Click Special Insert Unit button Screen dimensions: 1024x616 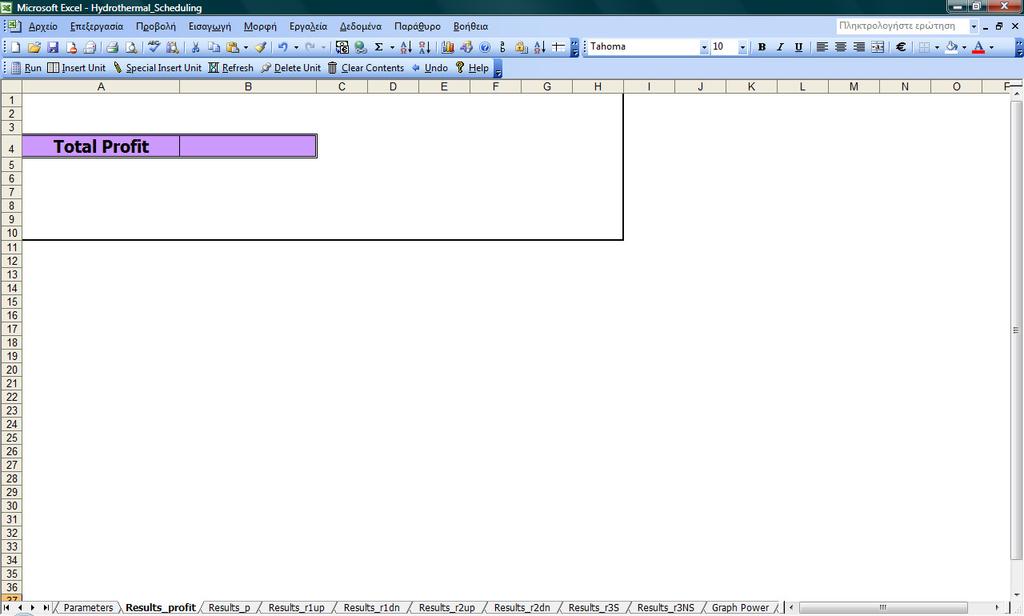(x=157, y=68)
